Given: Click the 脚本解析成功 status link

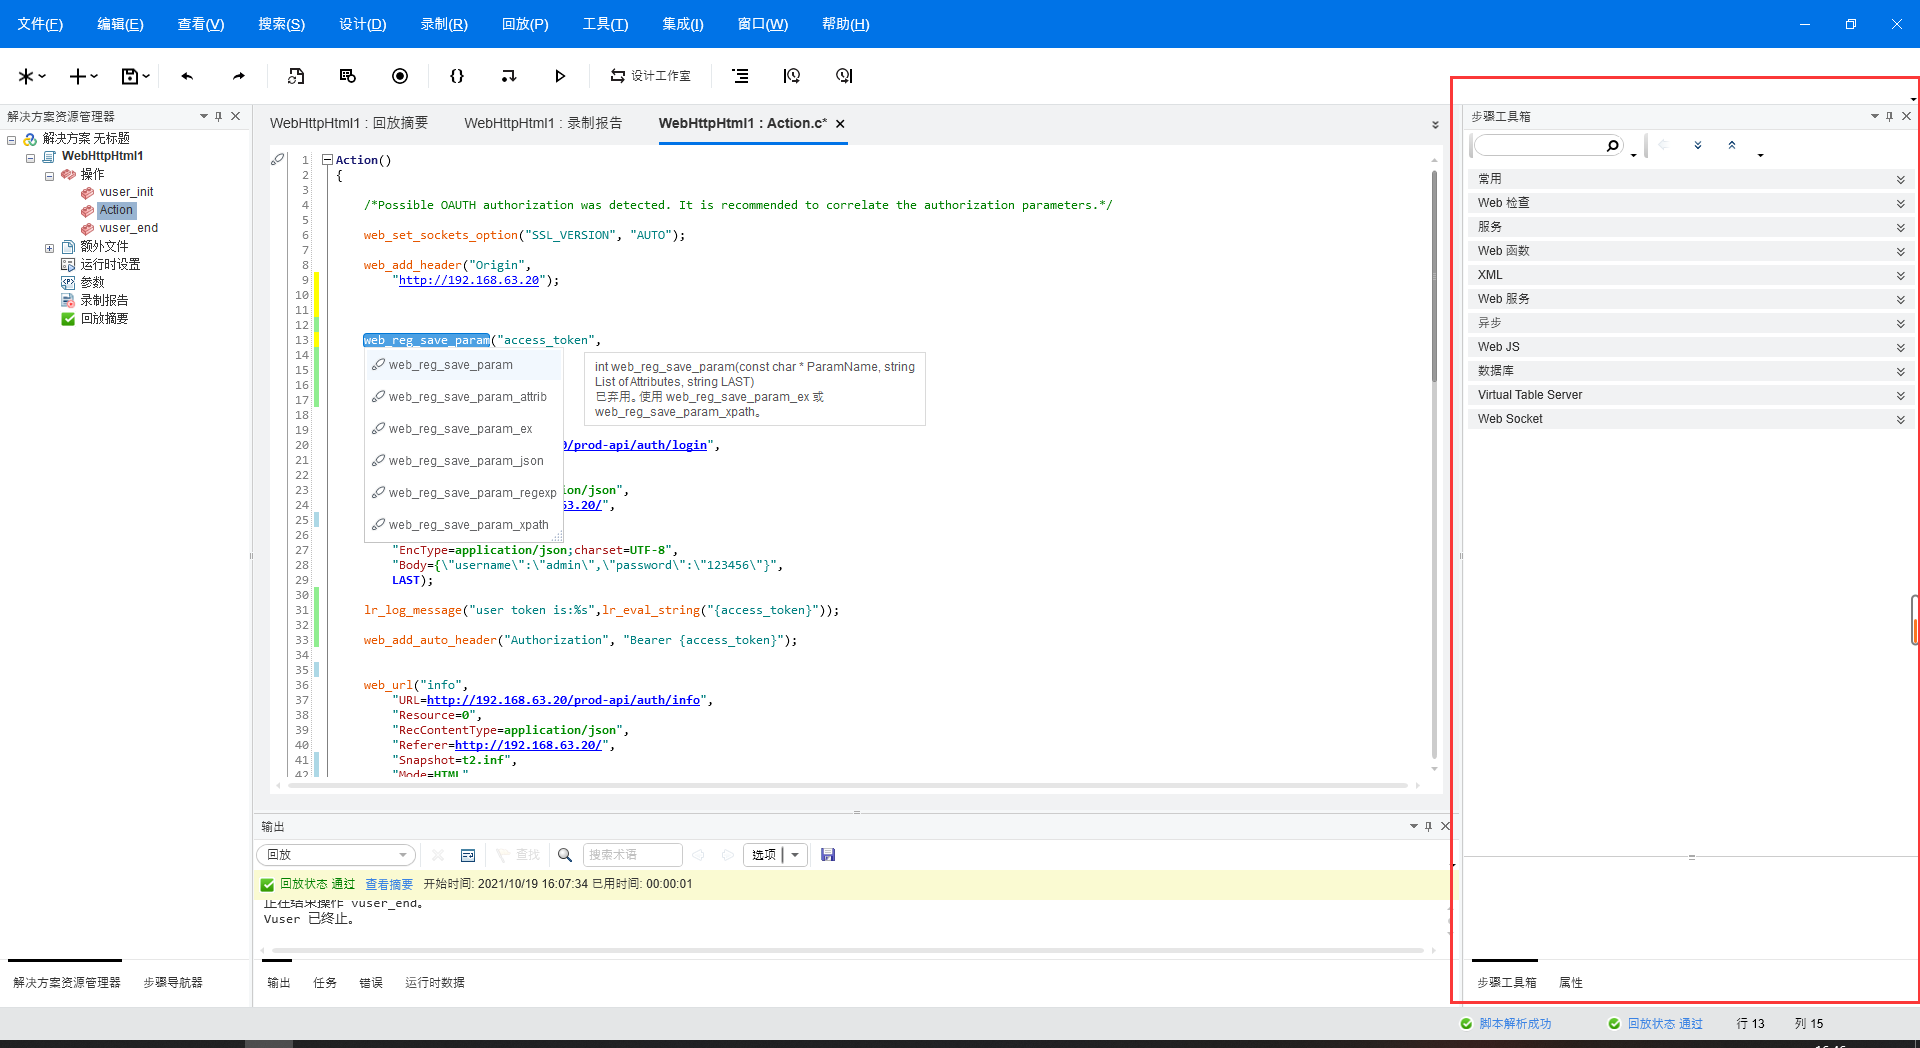Looking at the screenshot, I should [1517, 1023].
